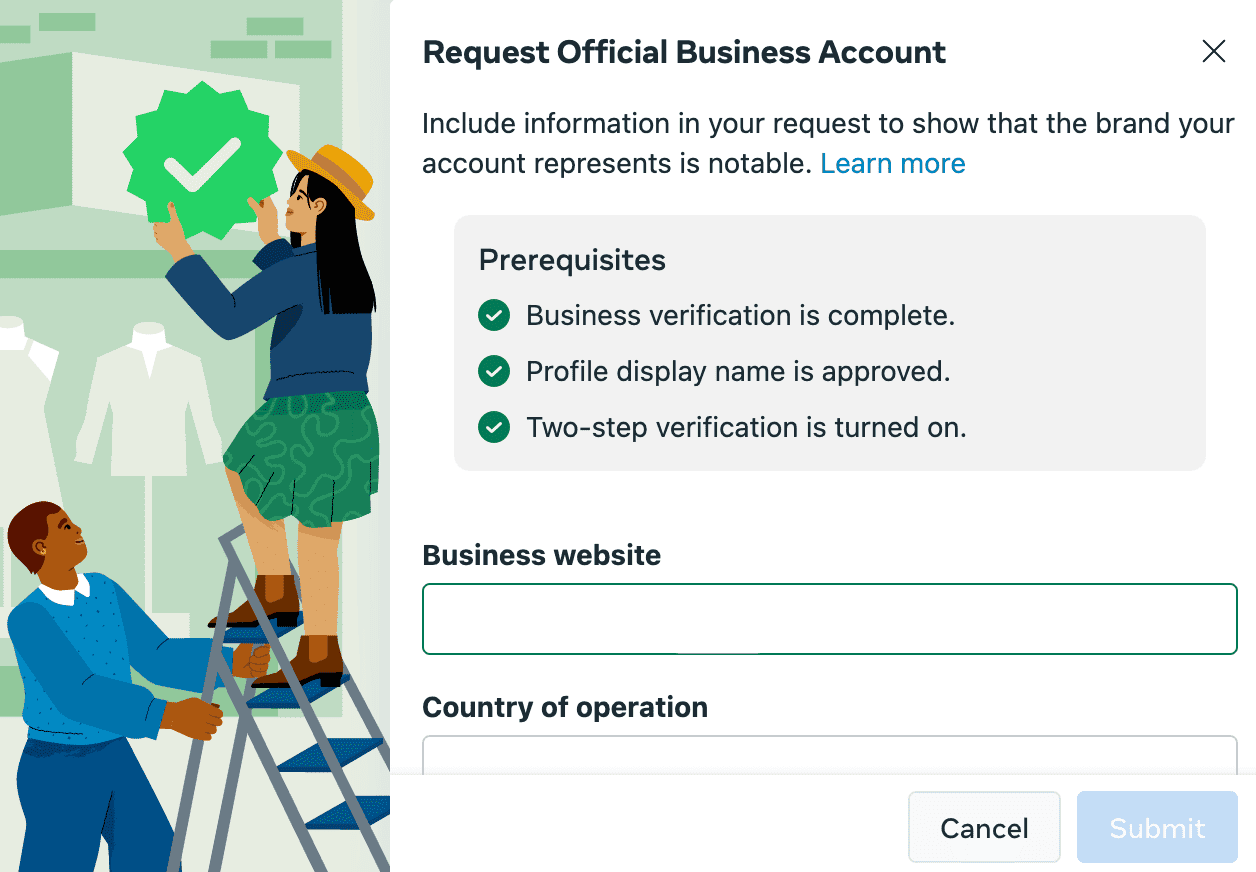
Task: Click the large green verified badge illustration
Action: (x=203, y=162)
